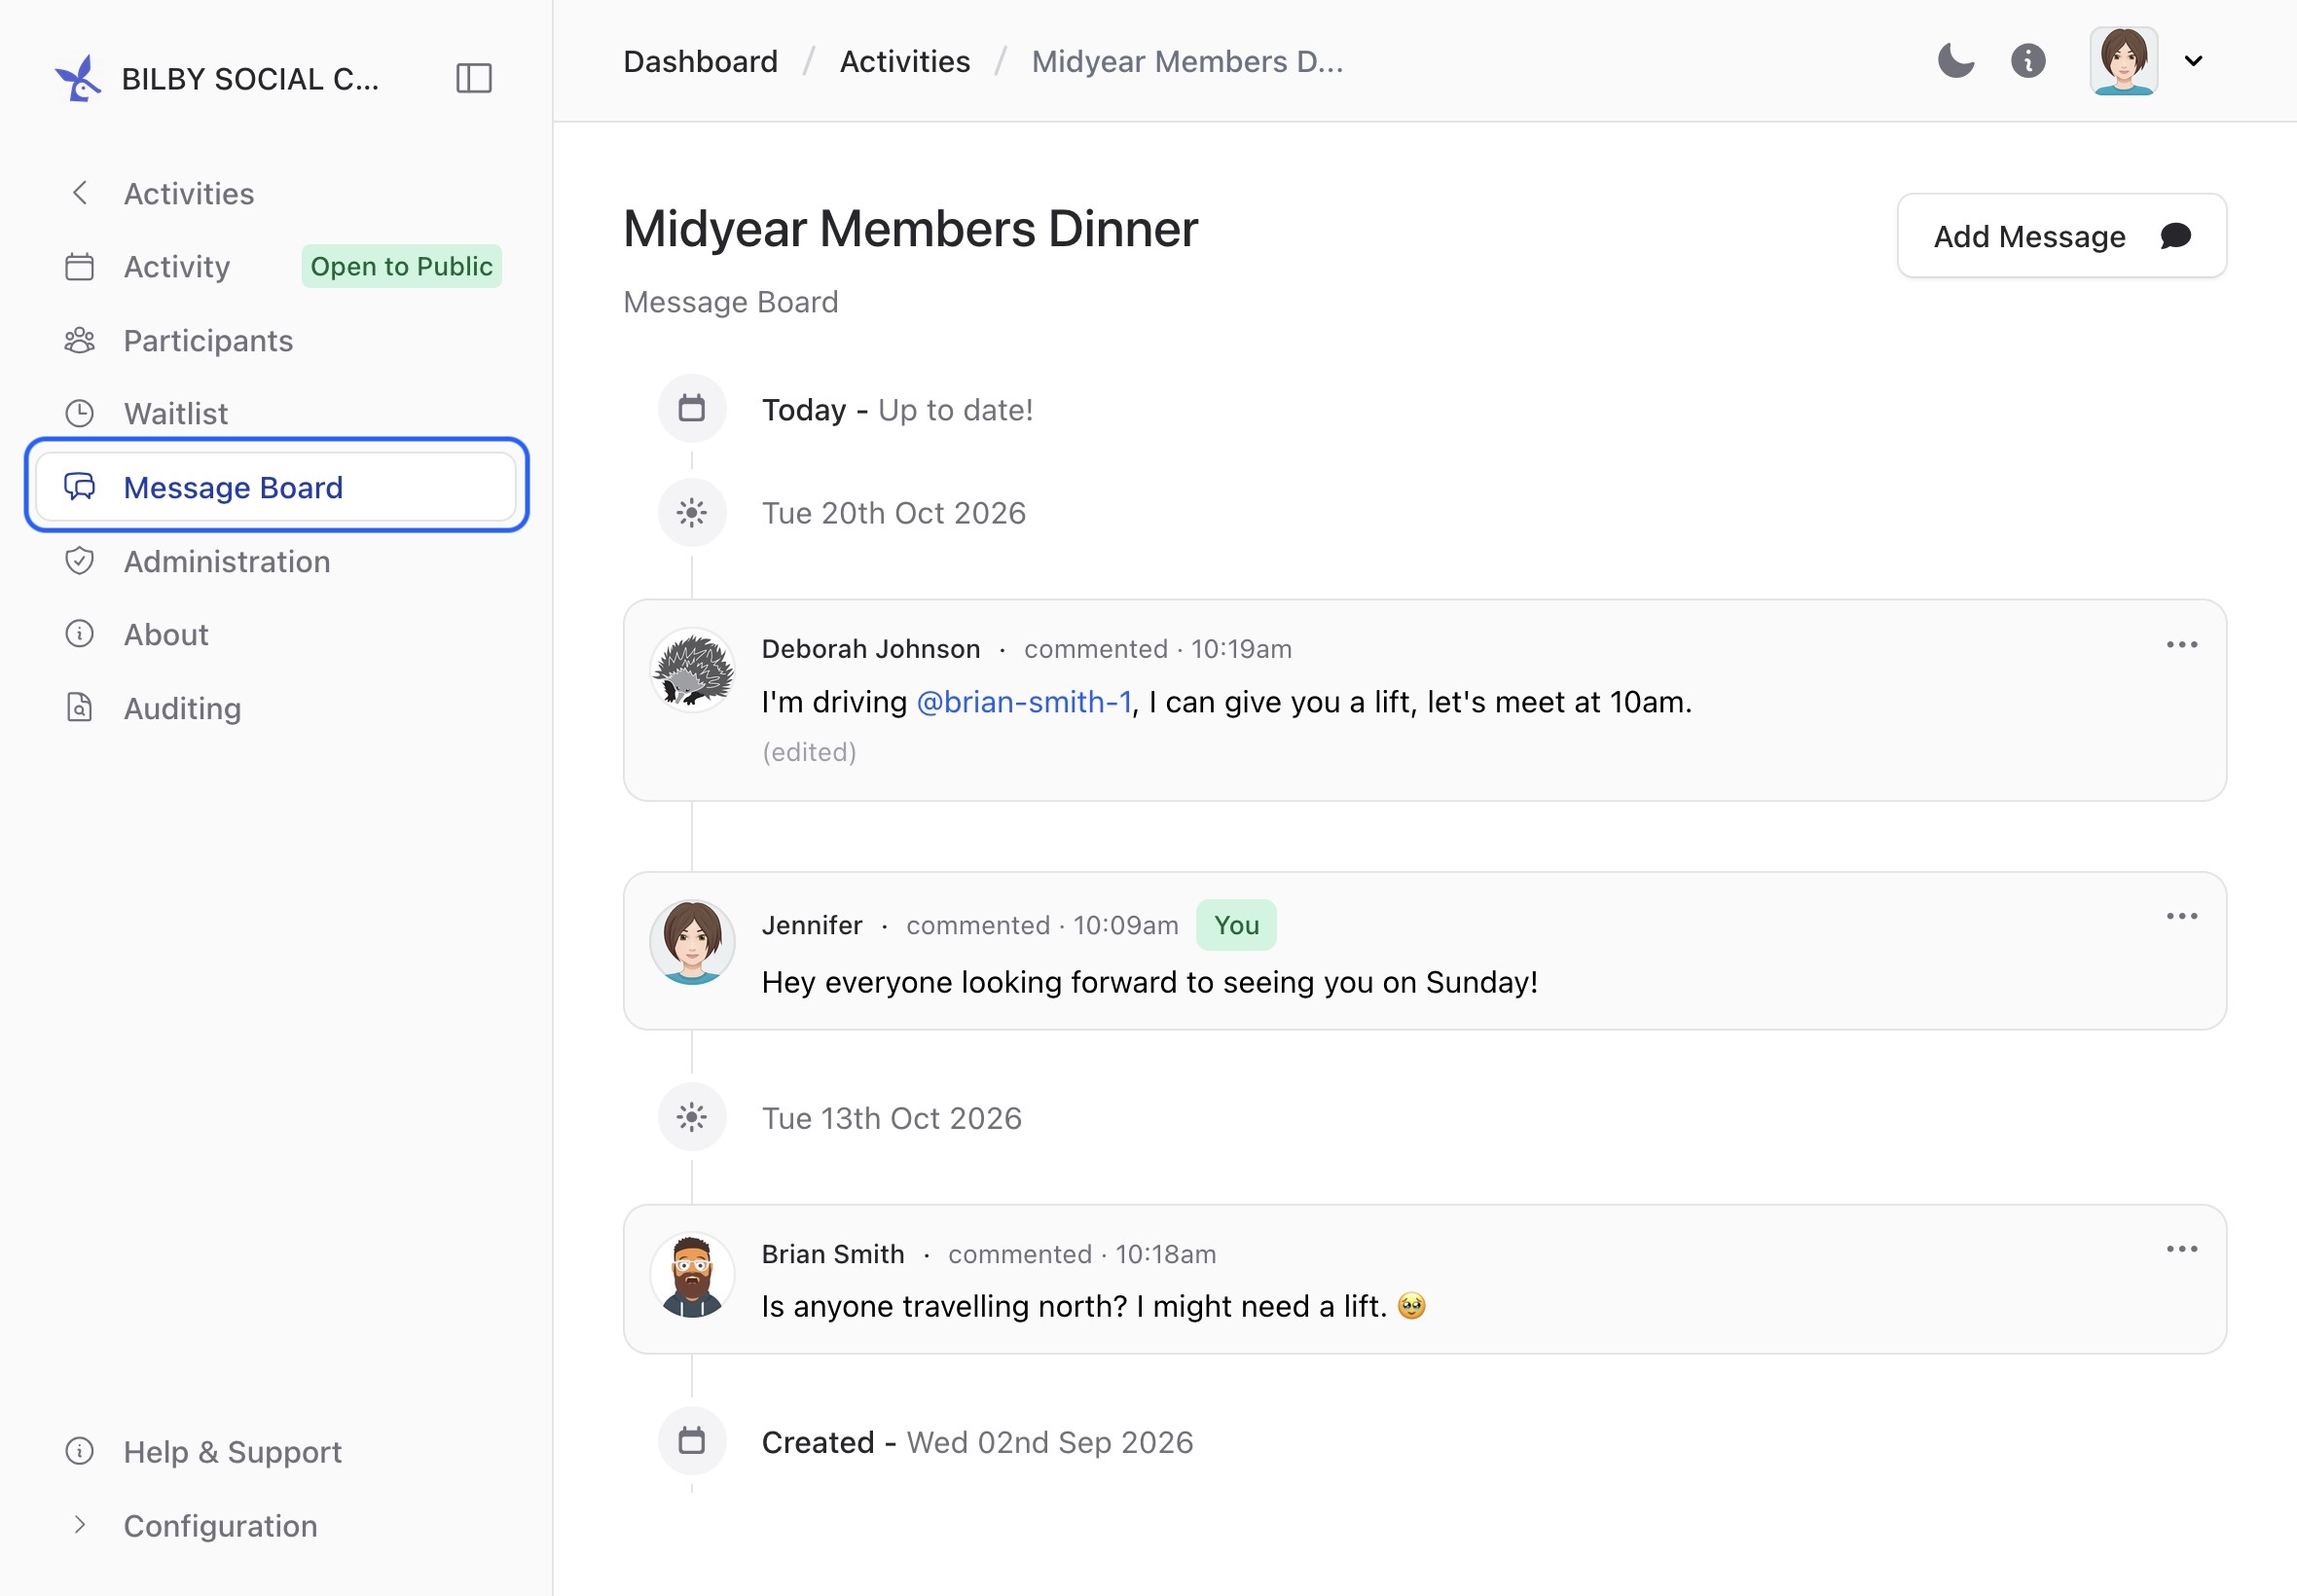Toggle dark mode with moon icon
This screenshot has width=2297, height=1596.
[1955, 61]
